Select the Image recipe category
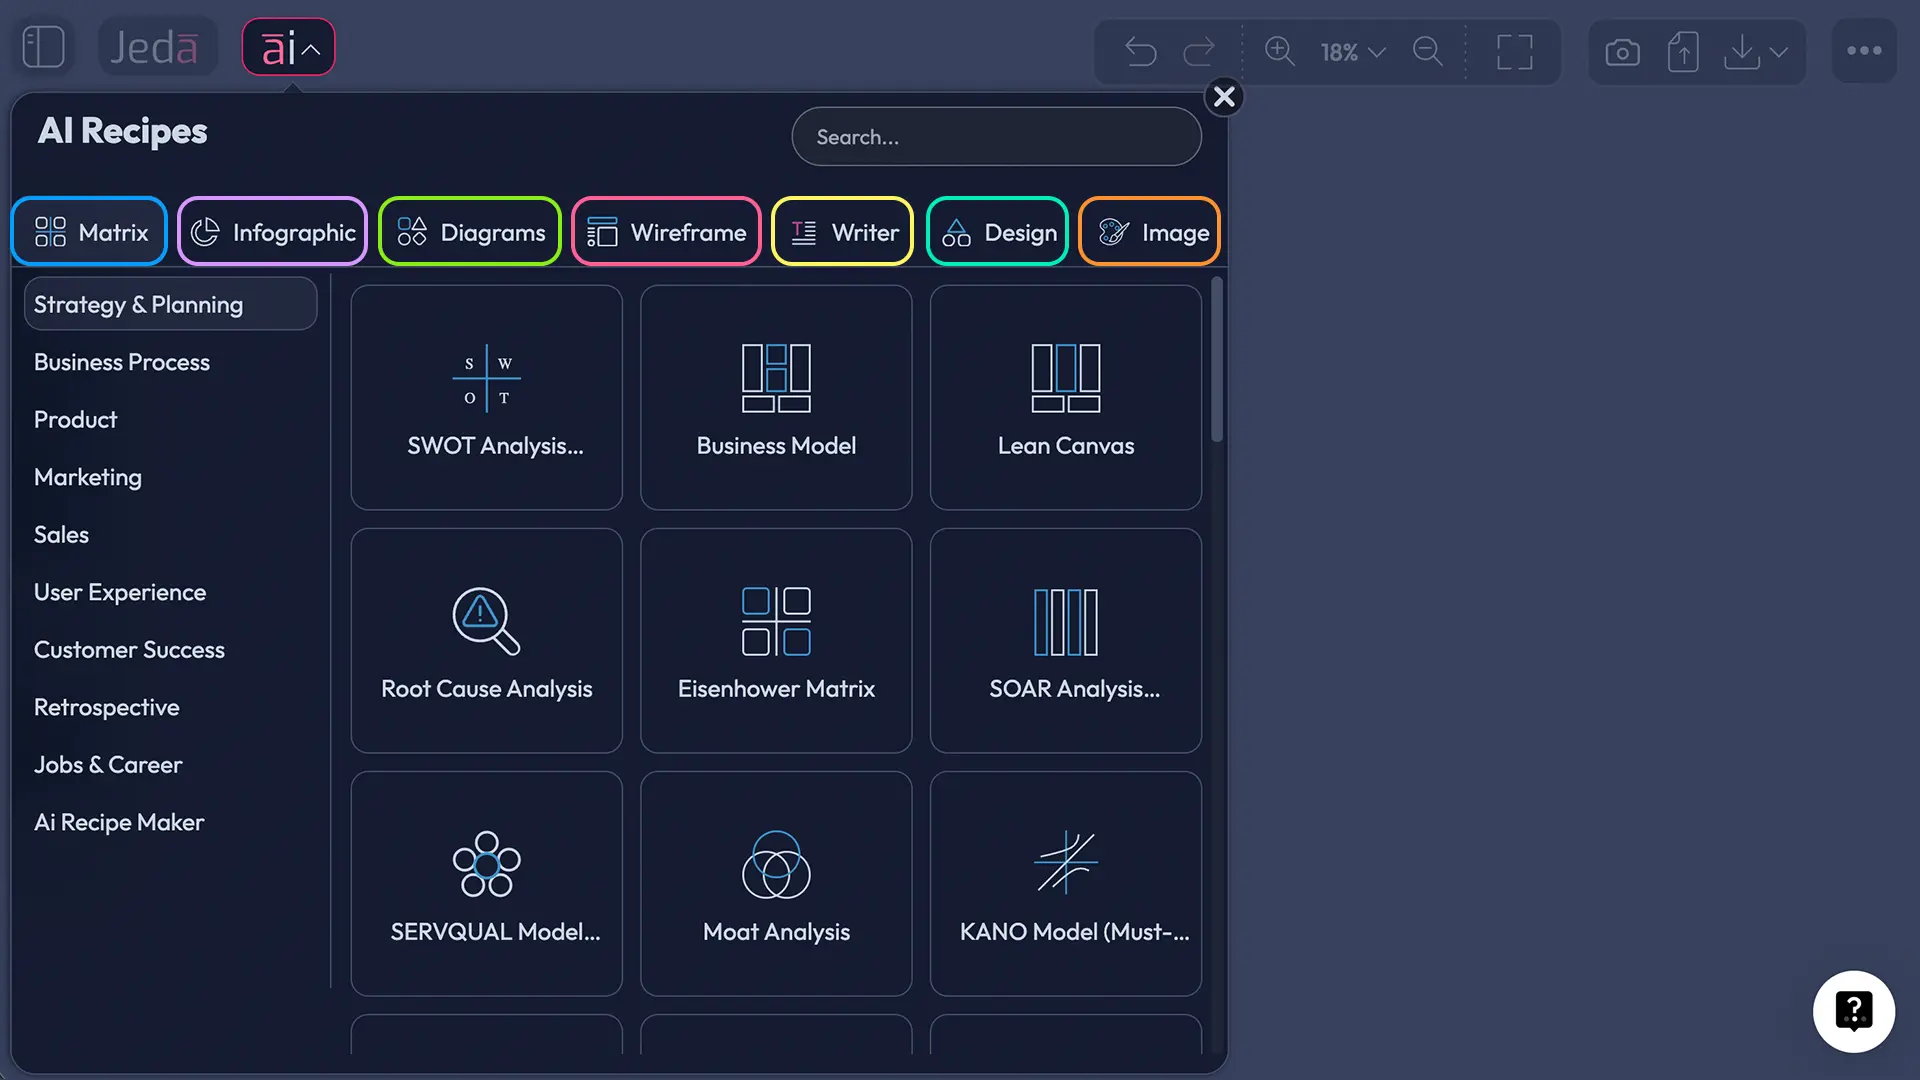The width and height of the screenshot is (1920, 1080). 1148,231
